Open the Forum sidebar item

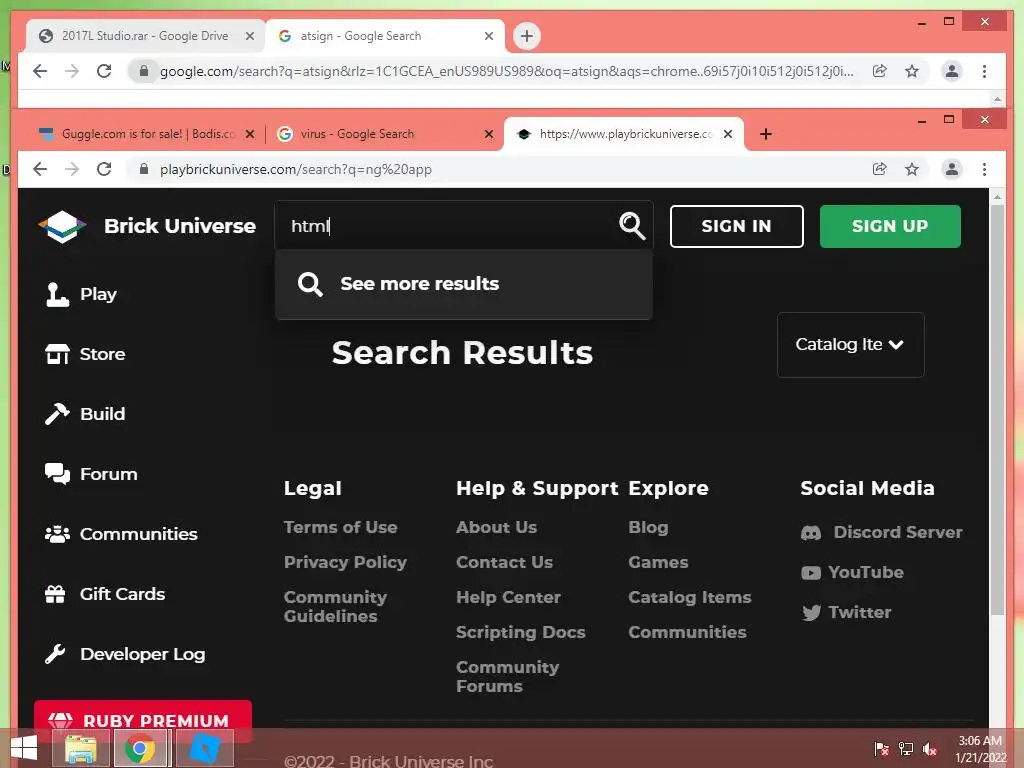(91, 474)
